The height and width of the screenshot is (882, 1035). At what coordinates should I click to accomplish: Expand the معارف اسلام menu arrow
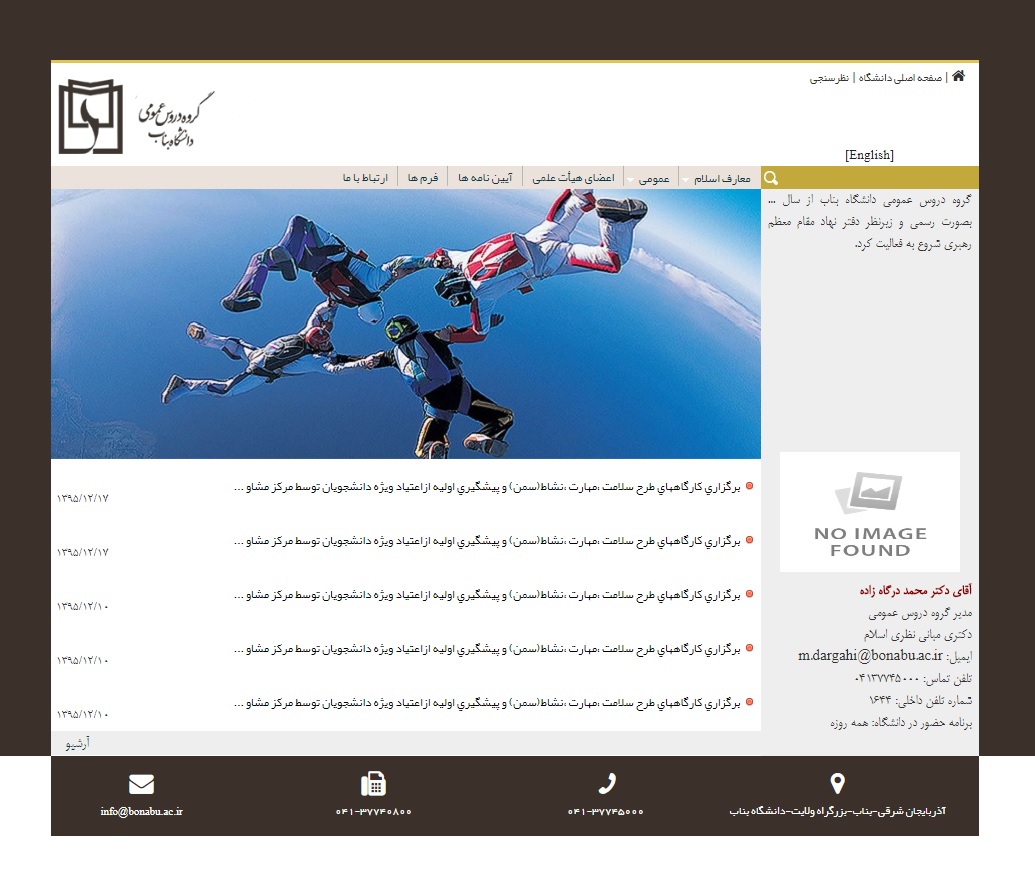pos(686,180)
